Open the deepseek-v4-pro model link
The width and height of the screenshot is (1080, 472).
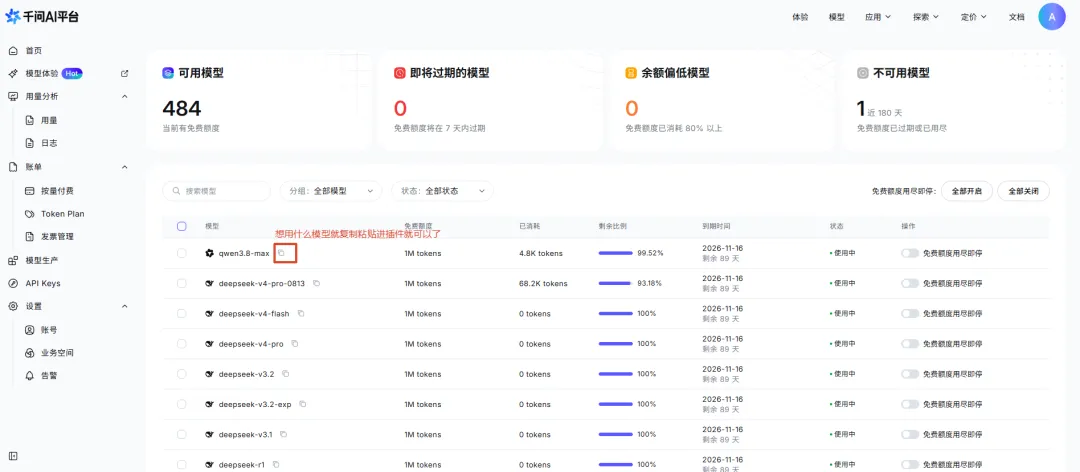point(251,343)
